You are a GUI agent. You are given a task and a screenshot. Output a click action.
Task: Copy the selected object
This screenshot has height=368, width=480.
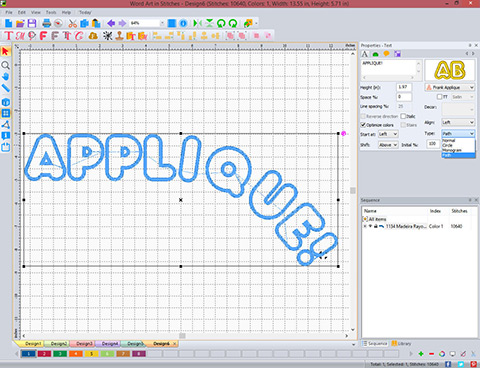84,23
